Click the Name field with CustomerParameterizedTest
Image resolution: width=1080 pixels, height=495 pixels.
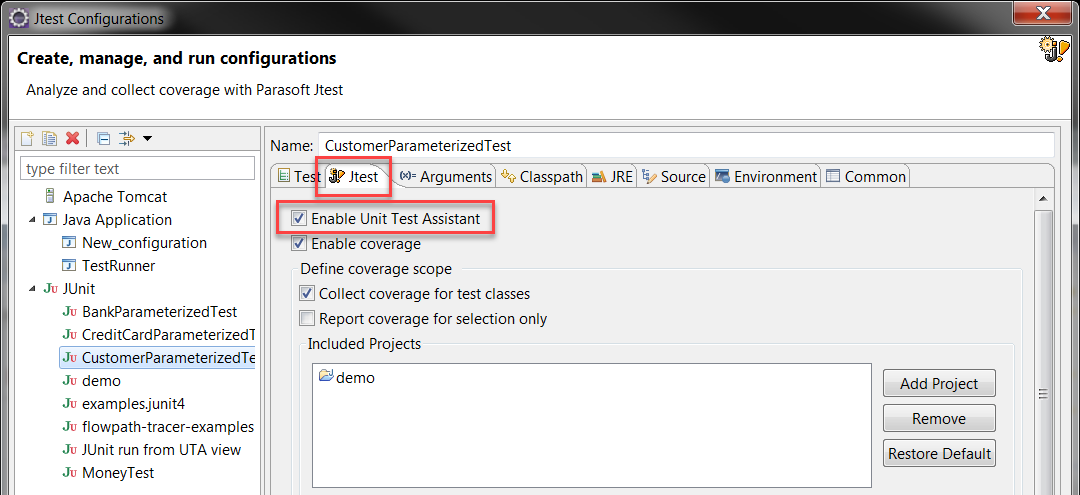pyautogui.click(x=686, y=145)
